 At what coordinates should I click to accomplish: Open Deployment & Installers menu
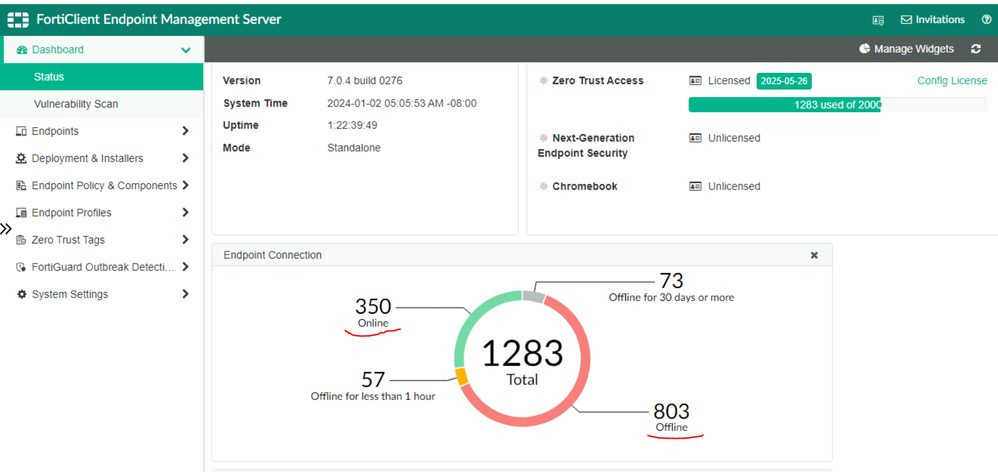pyautogui.click(x=102, y=158)
